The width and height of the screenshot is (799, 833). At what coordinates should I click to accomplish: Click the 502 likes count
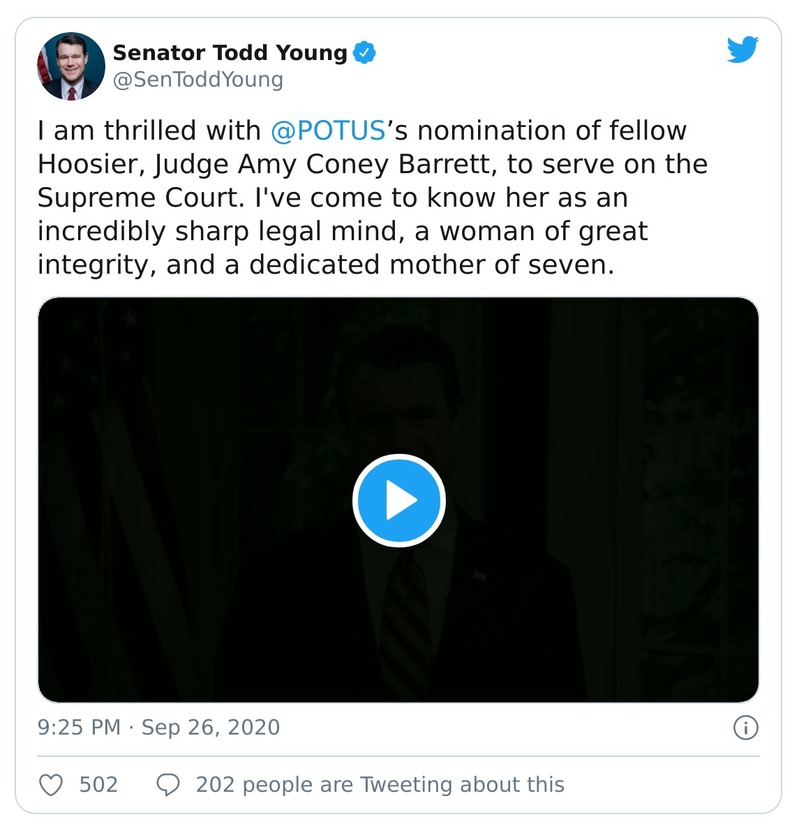(98, 784)
